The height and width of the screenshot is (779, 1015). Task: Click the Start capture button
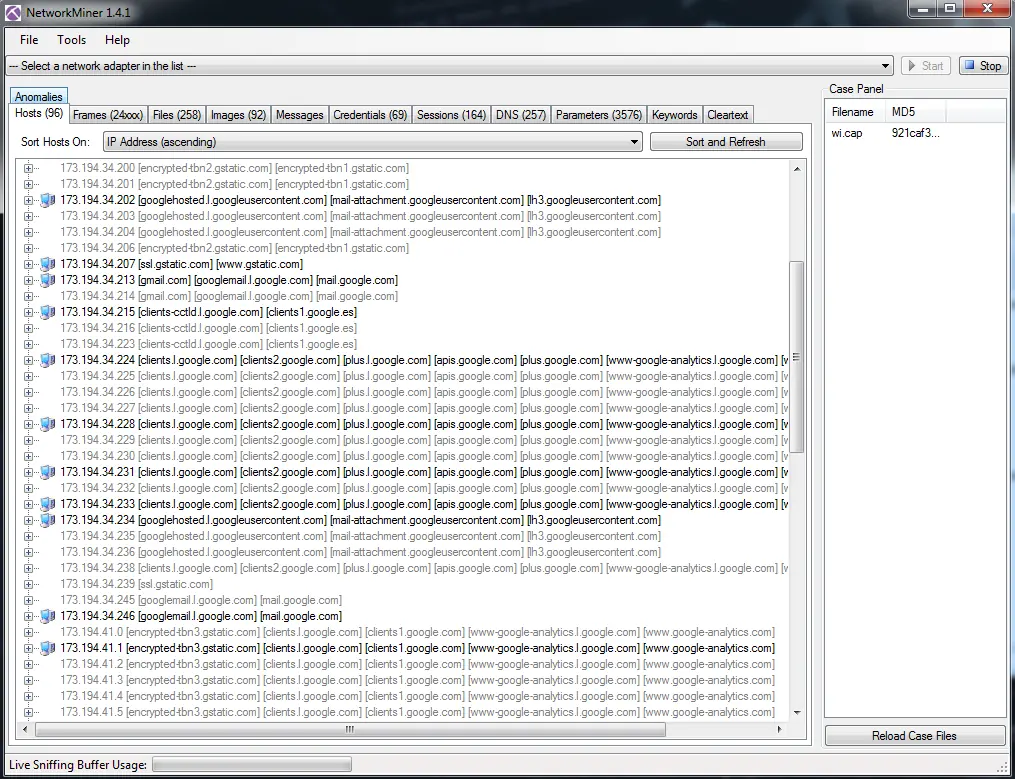pyautogui.click(x=926, y=66)
